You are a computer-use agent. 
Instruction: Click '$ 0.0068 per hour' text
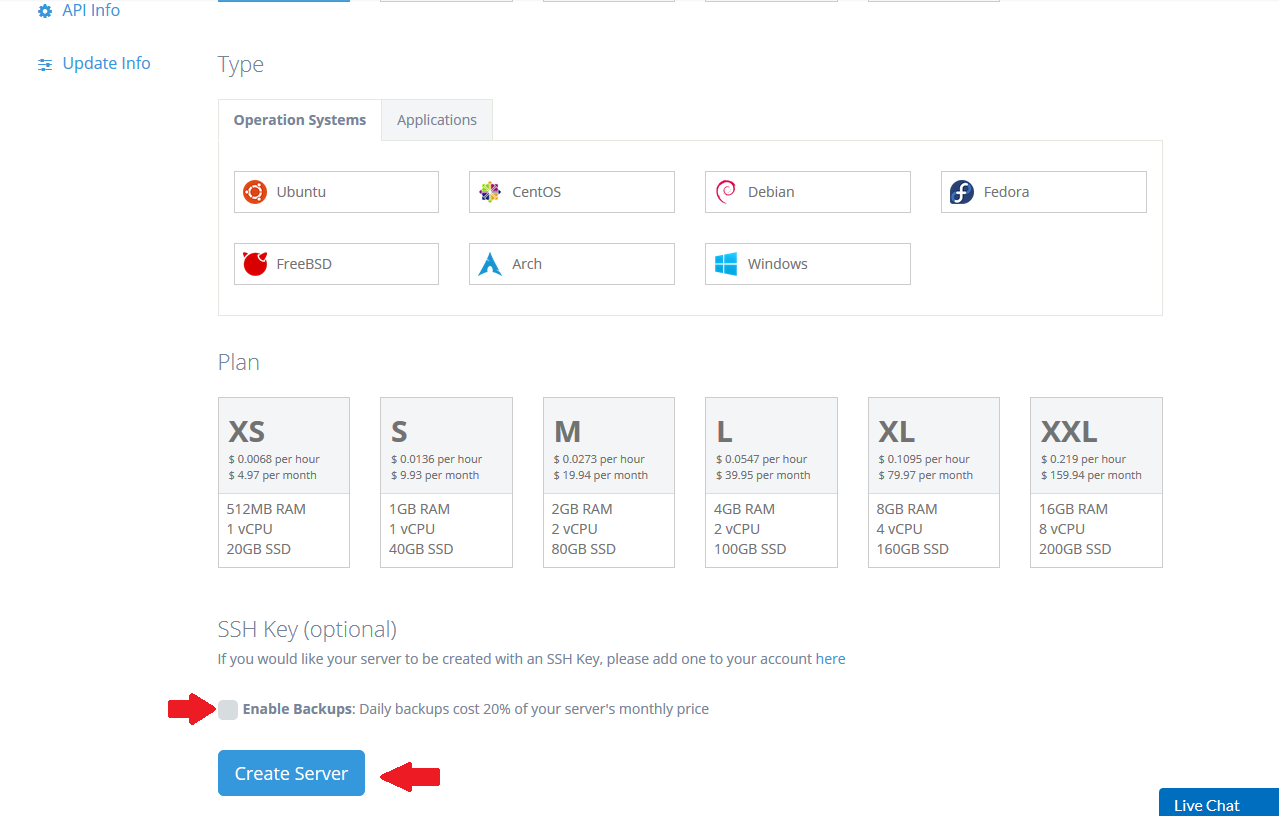click(x=274, y=459)
